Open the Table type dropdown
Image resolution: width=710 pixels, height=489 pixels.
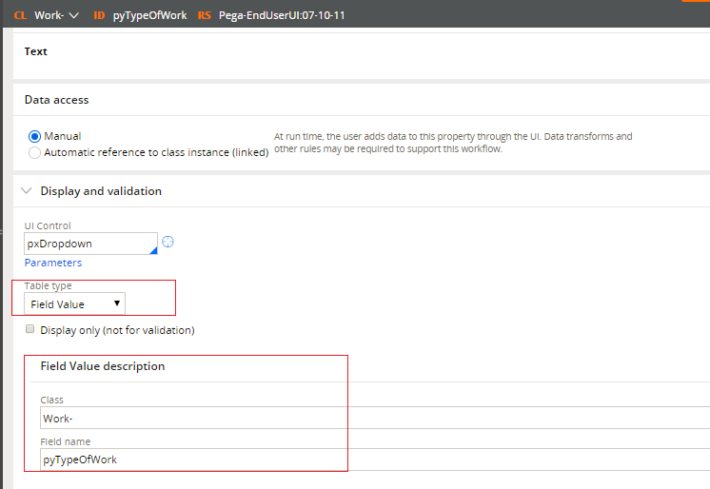click(x=76, y=303)
